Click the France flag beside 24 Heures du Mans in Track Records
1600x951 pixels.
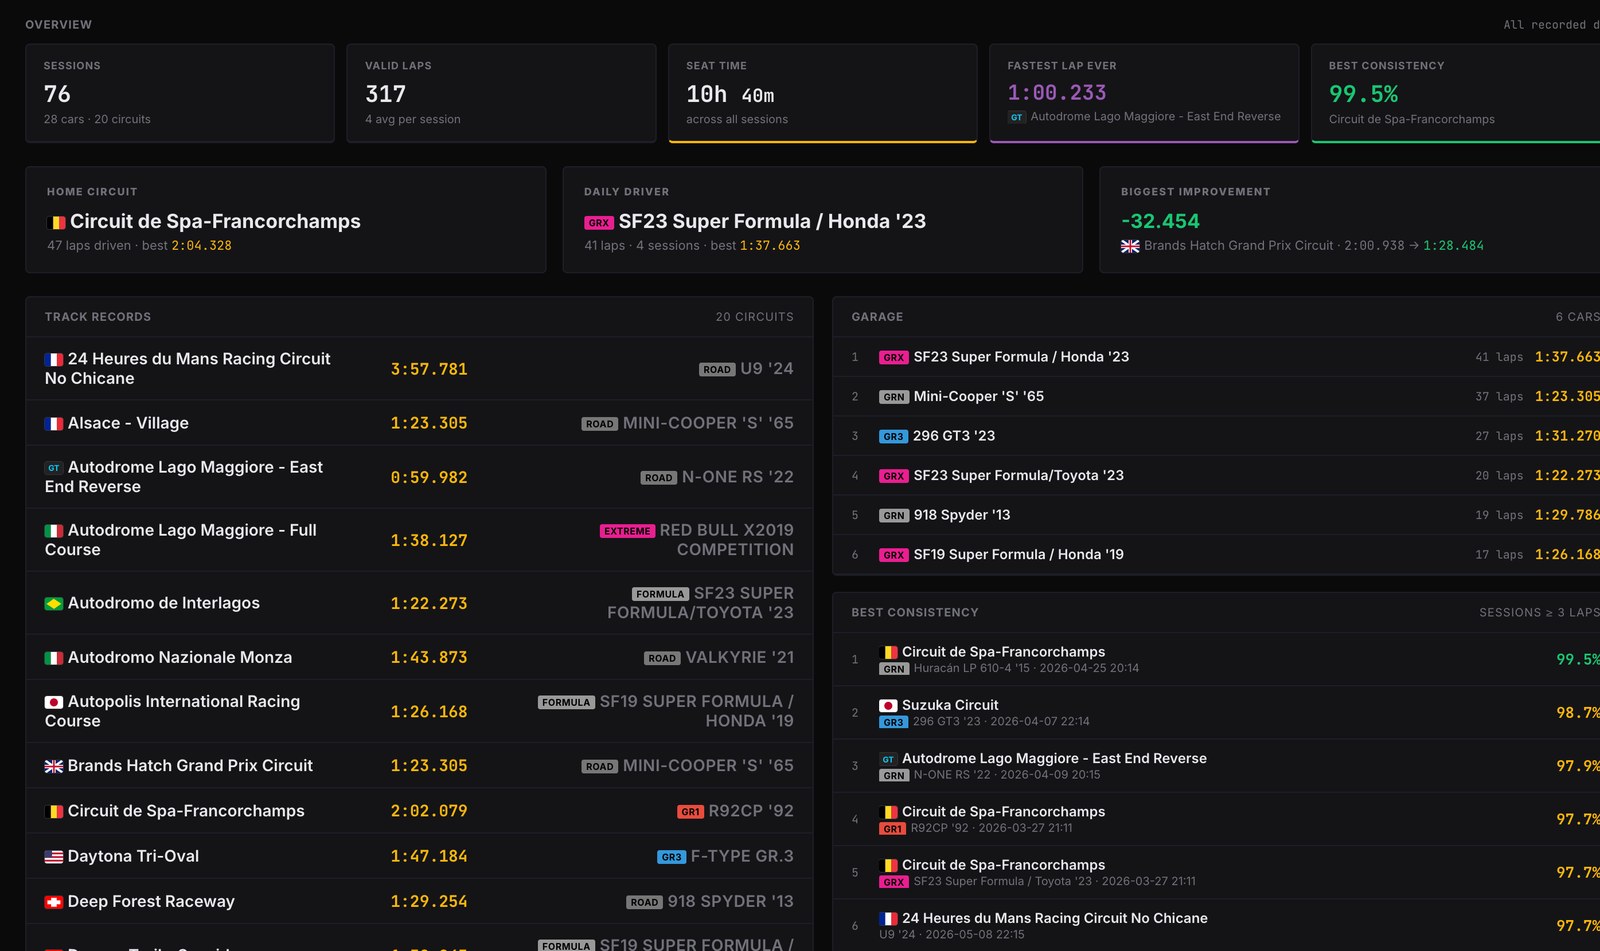[54, 359]
